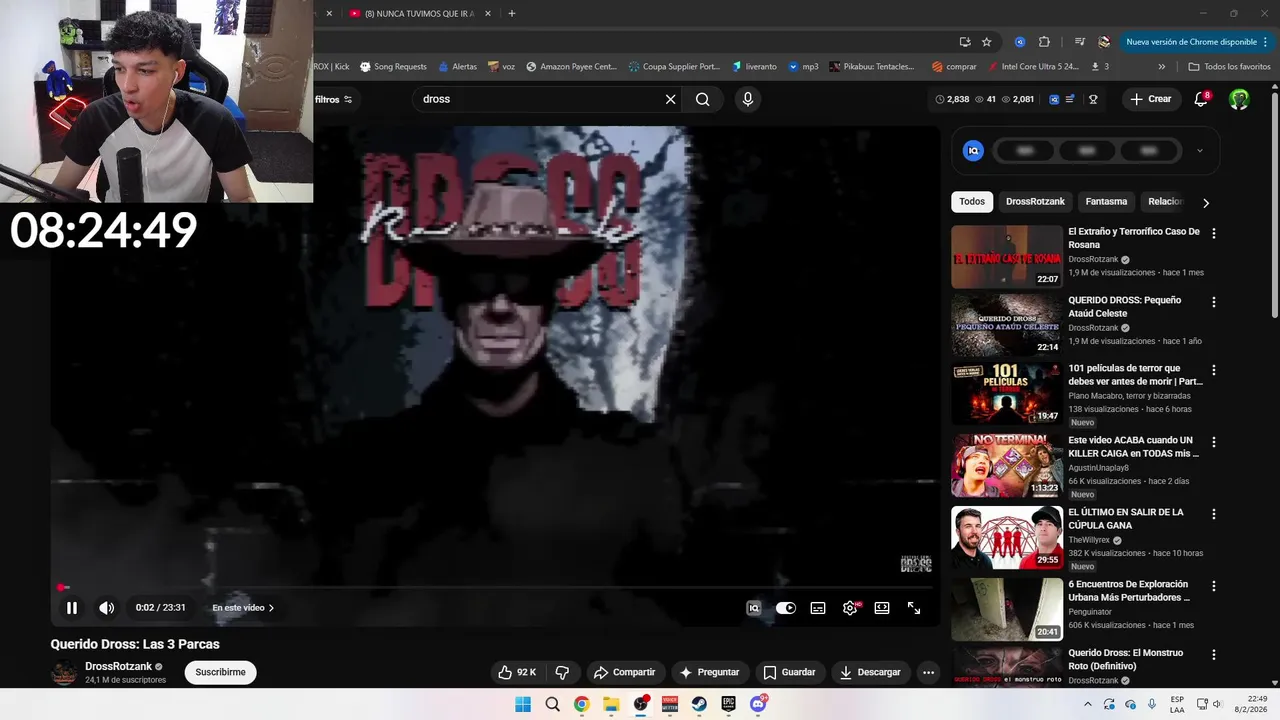The height and width of the screenshot is (720, 1280).
Task: Select the Relacionados filter chip
Action: point(1166,201)
